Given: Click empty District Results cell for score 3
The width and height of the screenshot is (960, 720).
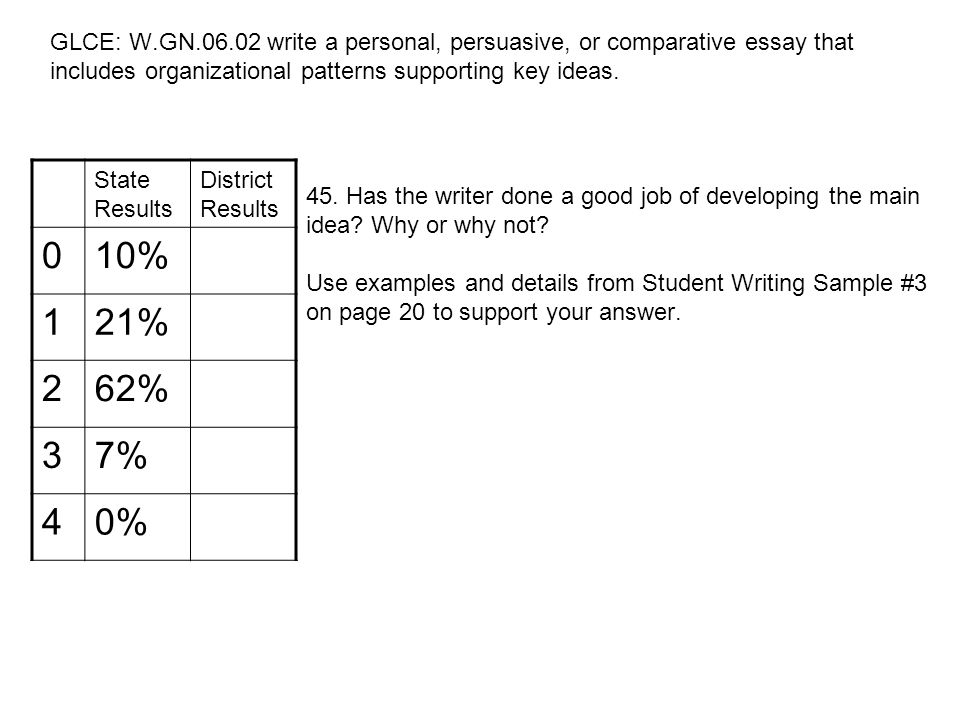Looking at the screenshot, I should pos(243,460).
